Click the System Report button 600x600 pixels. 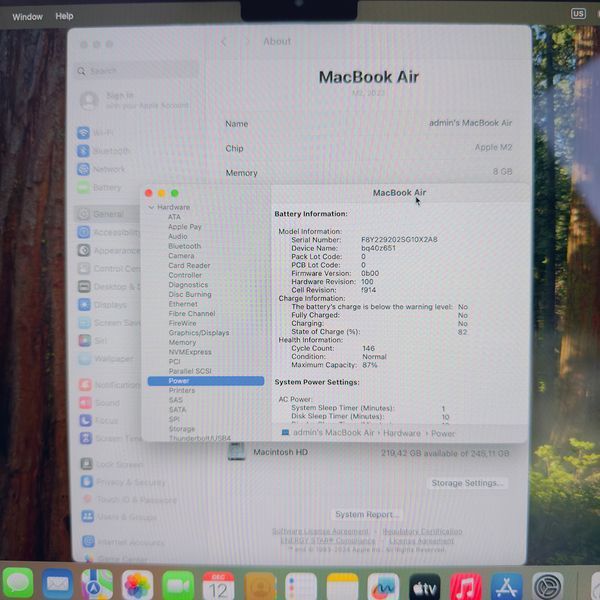367,515
